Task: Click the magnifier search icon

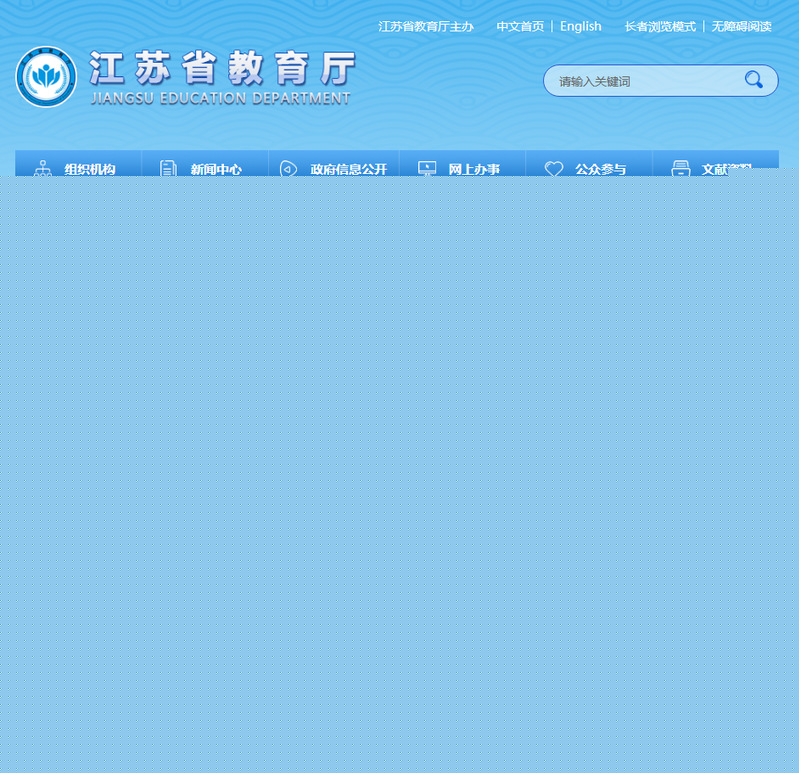Action: [753, 80]
